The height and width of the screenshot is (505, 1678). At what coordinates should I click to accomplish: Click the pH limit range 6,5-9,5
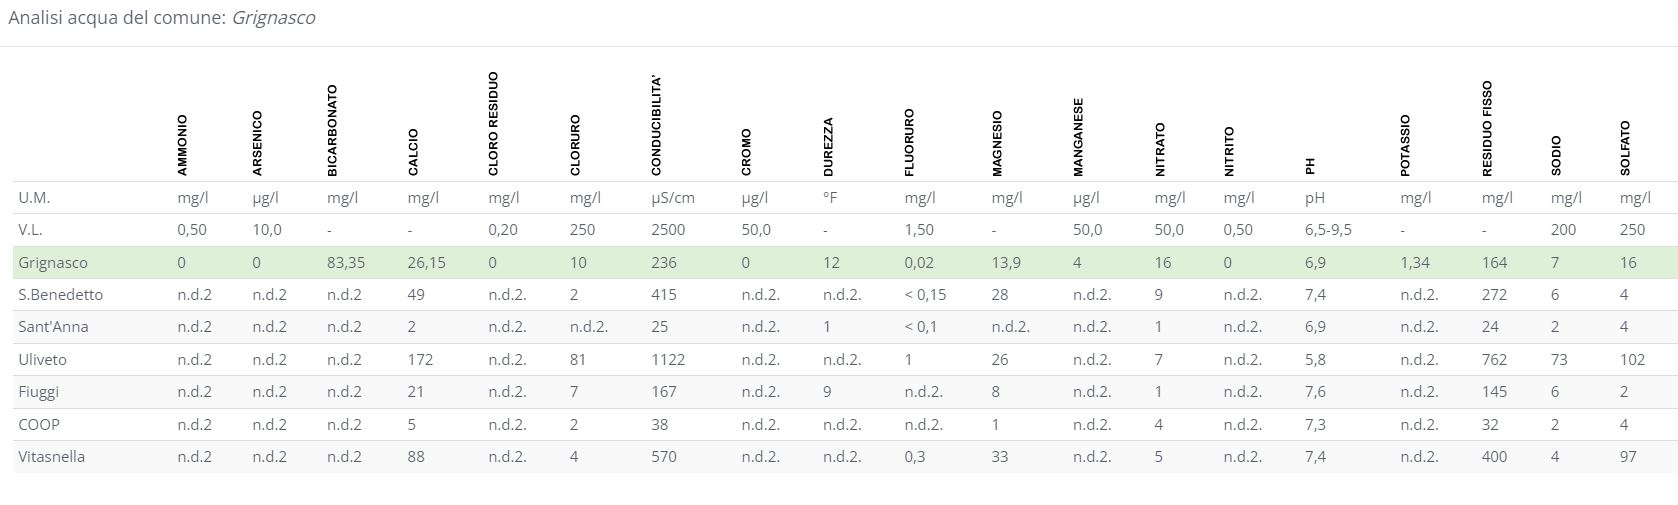coord(1328,230)
